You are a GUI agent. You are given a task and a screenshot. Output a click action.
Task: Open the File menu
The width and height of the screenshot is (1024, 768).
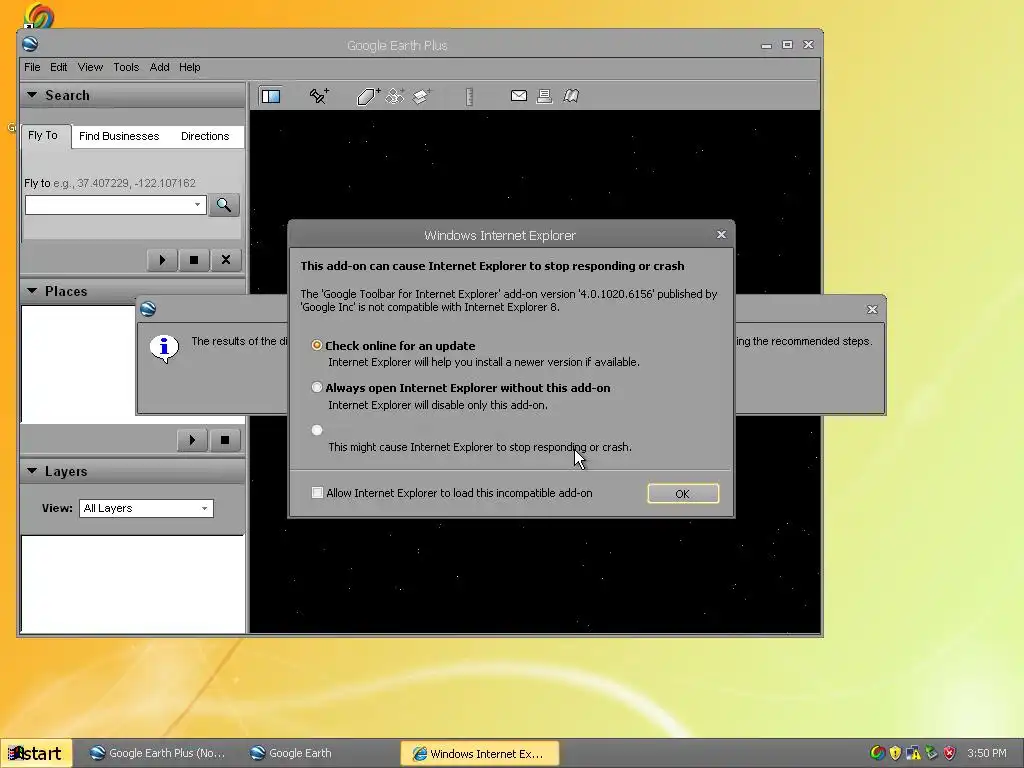tap(32, 67)
